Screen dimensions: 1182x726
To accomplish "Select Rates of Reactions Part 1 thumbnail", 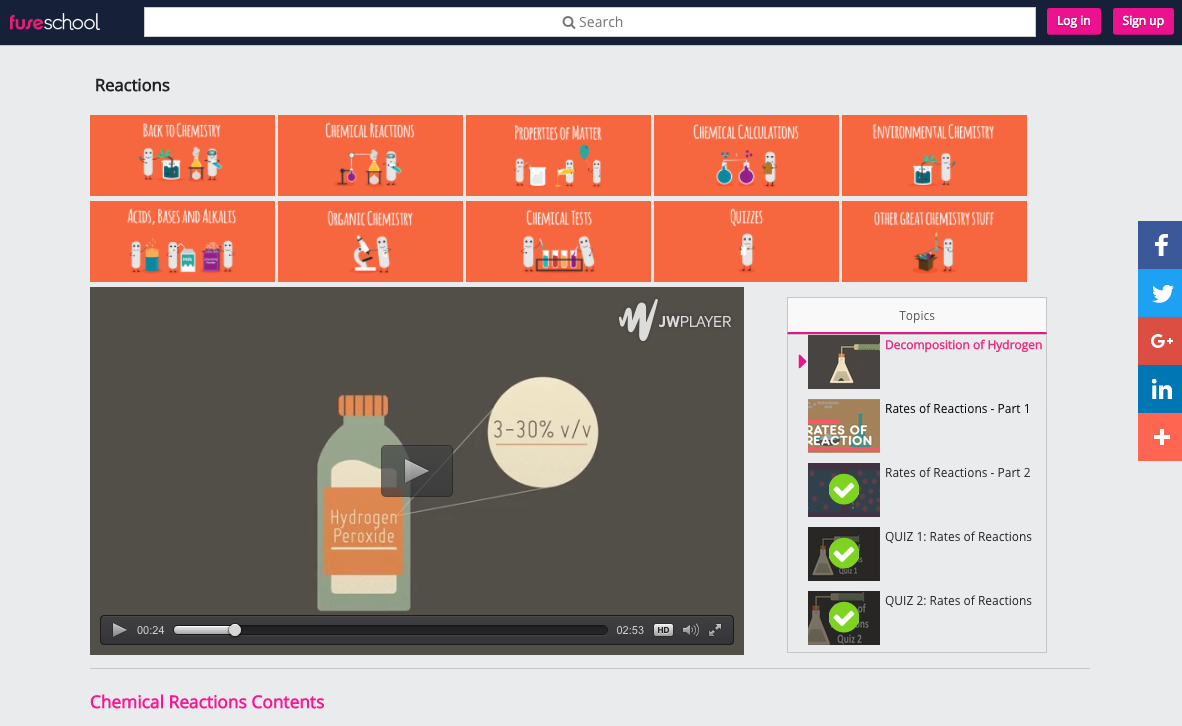I will click(844, 425).
